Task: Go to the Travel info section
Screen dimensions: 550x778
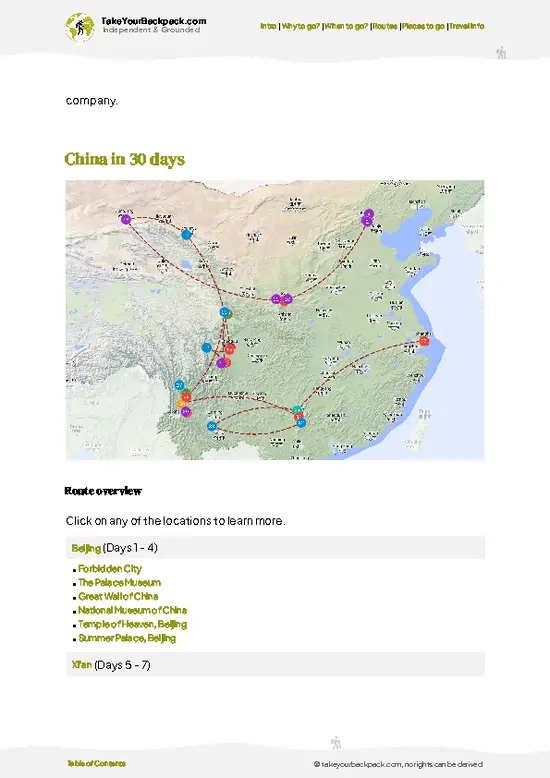Action: click(x=467, y=26)
